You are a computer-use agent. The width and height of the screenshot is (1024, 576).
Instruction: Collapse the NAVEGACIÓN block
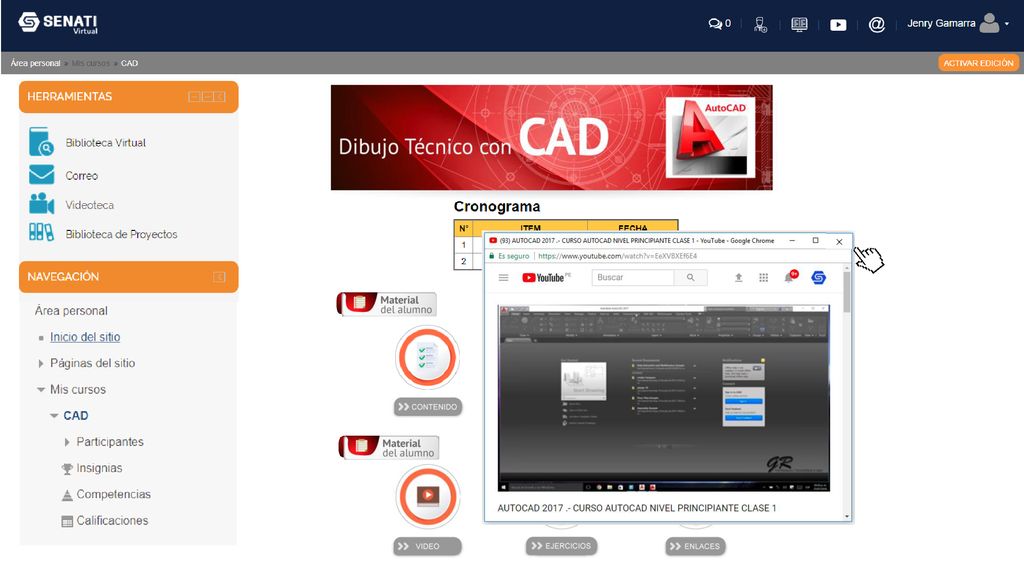(x=219, y=277)
